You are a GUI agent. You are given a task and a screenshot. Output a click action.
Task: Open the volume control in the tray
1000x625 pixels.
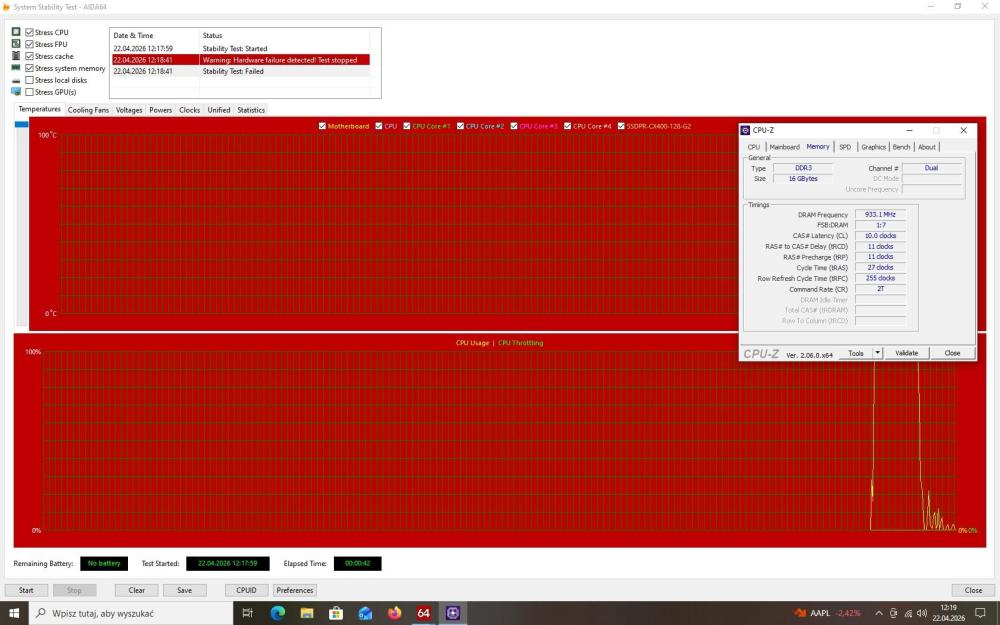coord(922,614)
